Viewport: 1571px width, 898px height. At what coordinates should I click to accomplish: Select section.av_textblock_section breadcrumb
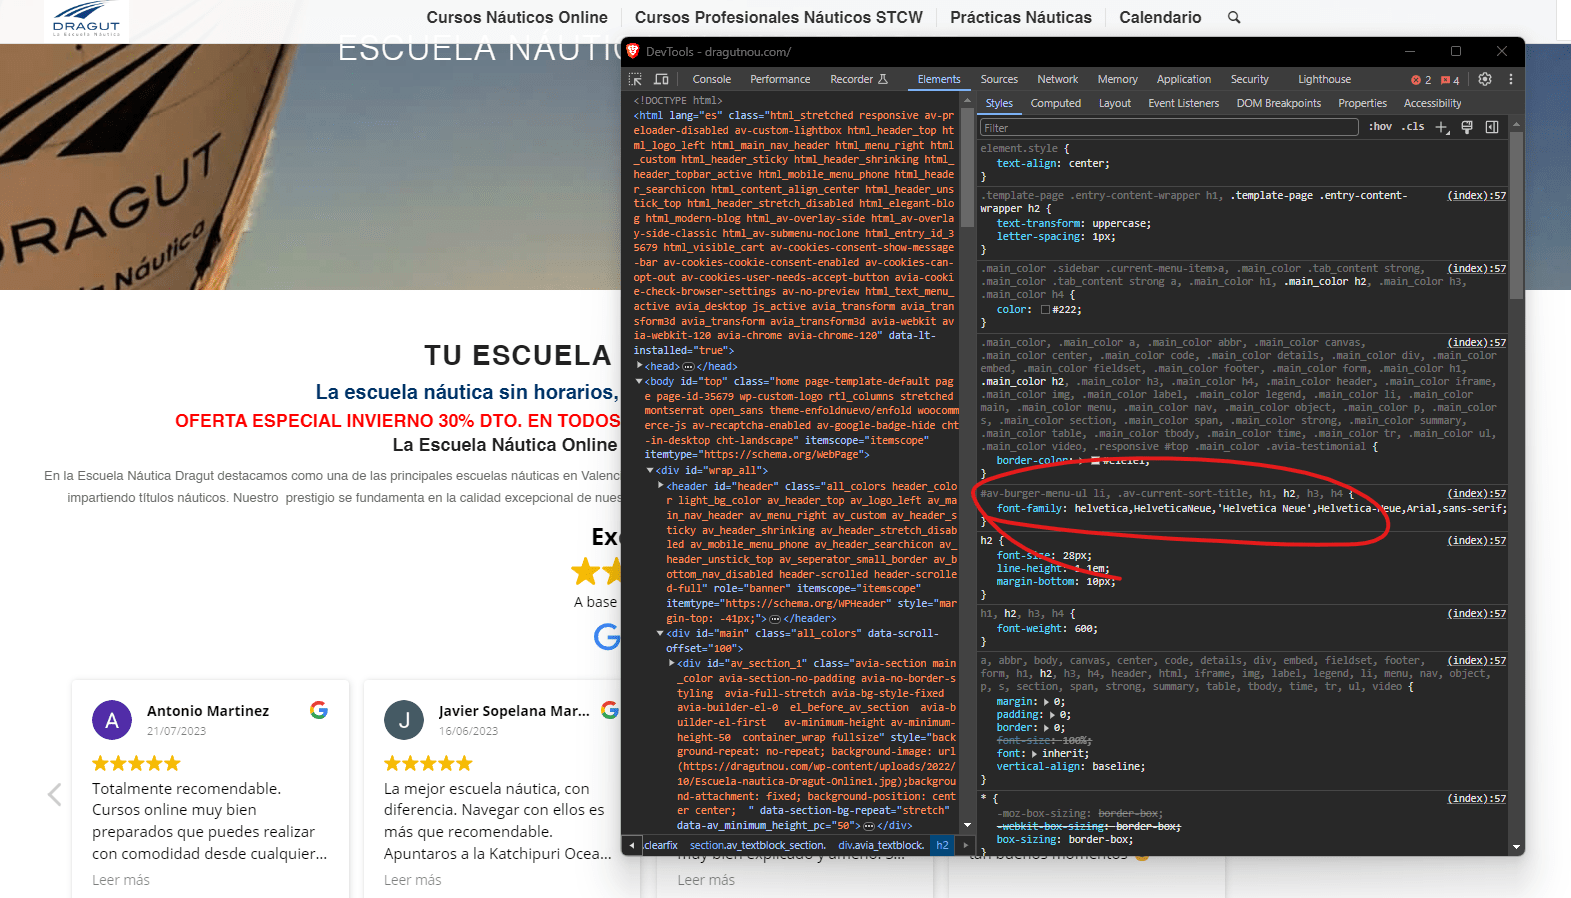[x=757, y=845]
